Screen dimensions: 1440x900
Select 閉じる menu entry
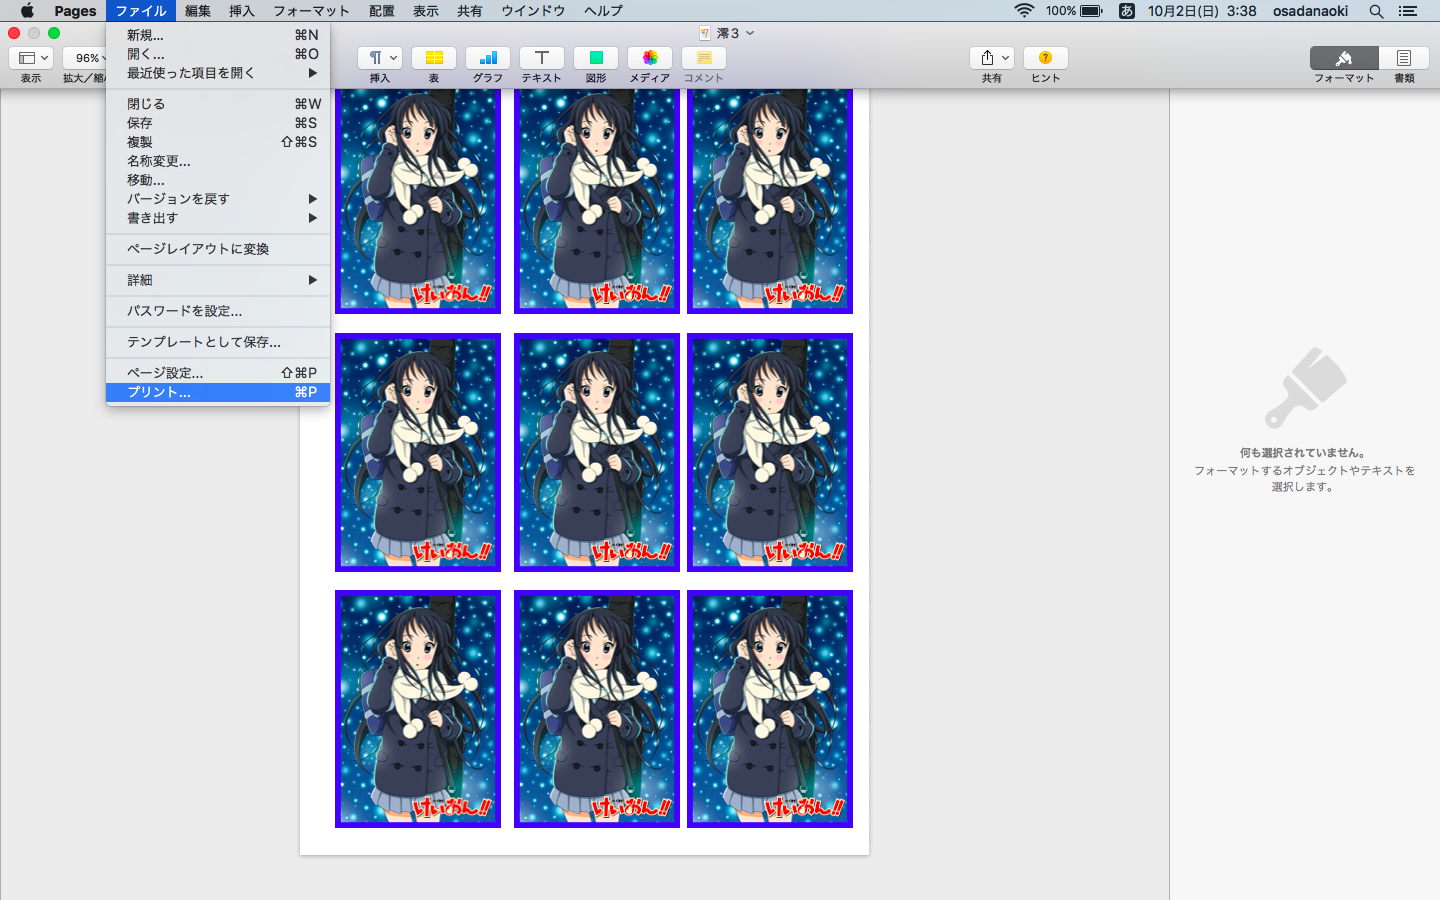[x=218, y=104]
